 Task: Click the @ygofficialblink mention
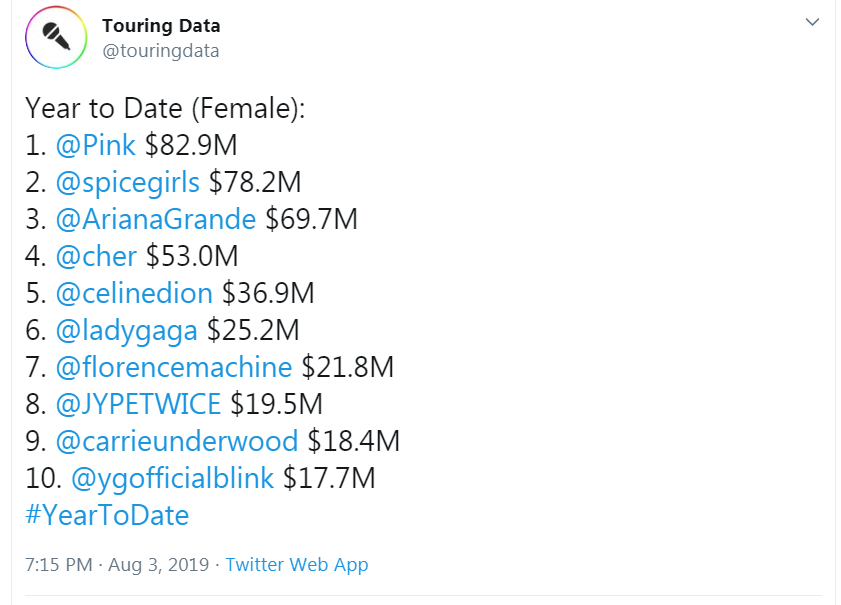coord(165,478)
